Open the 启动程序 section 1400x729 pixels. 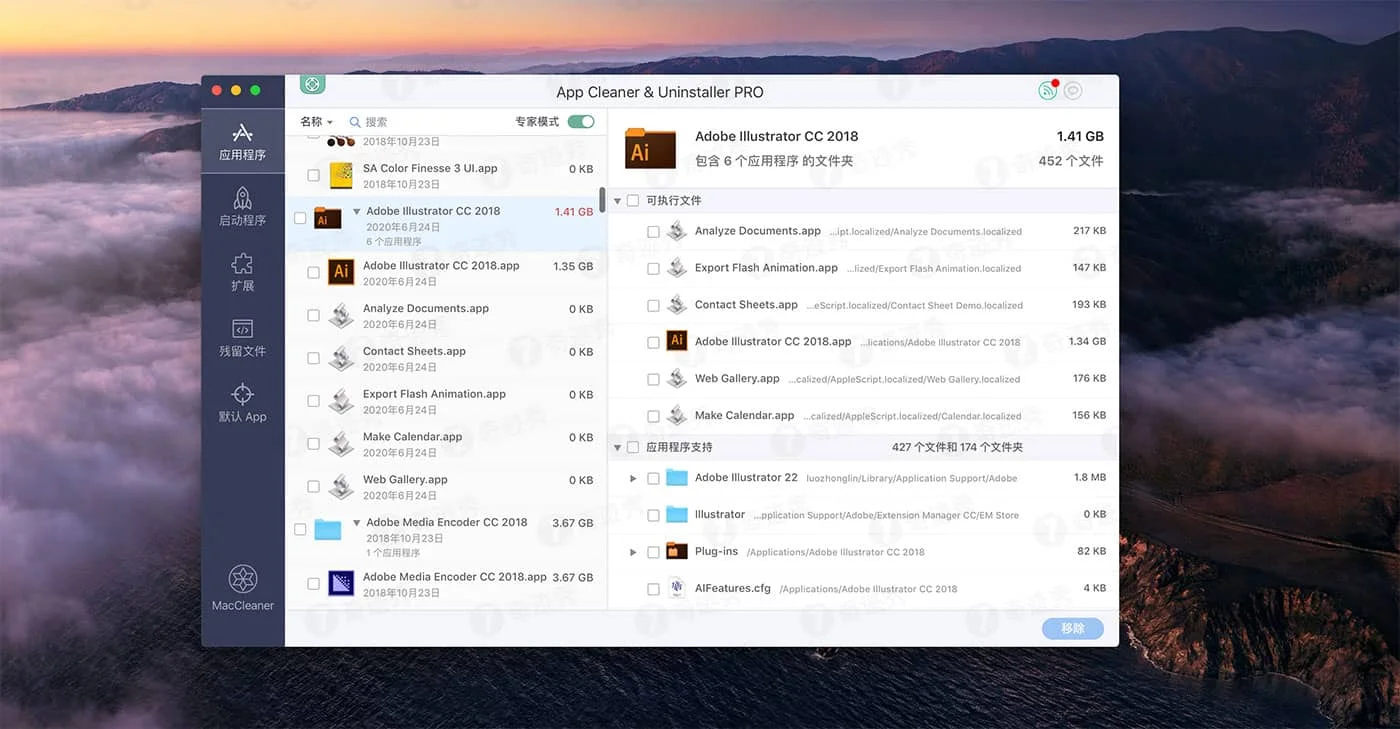(242, 207)
